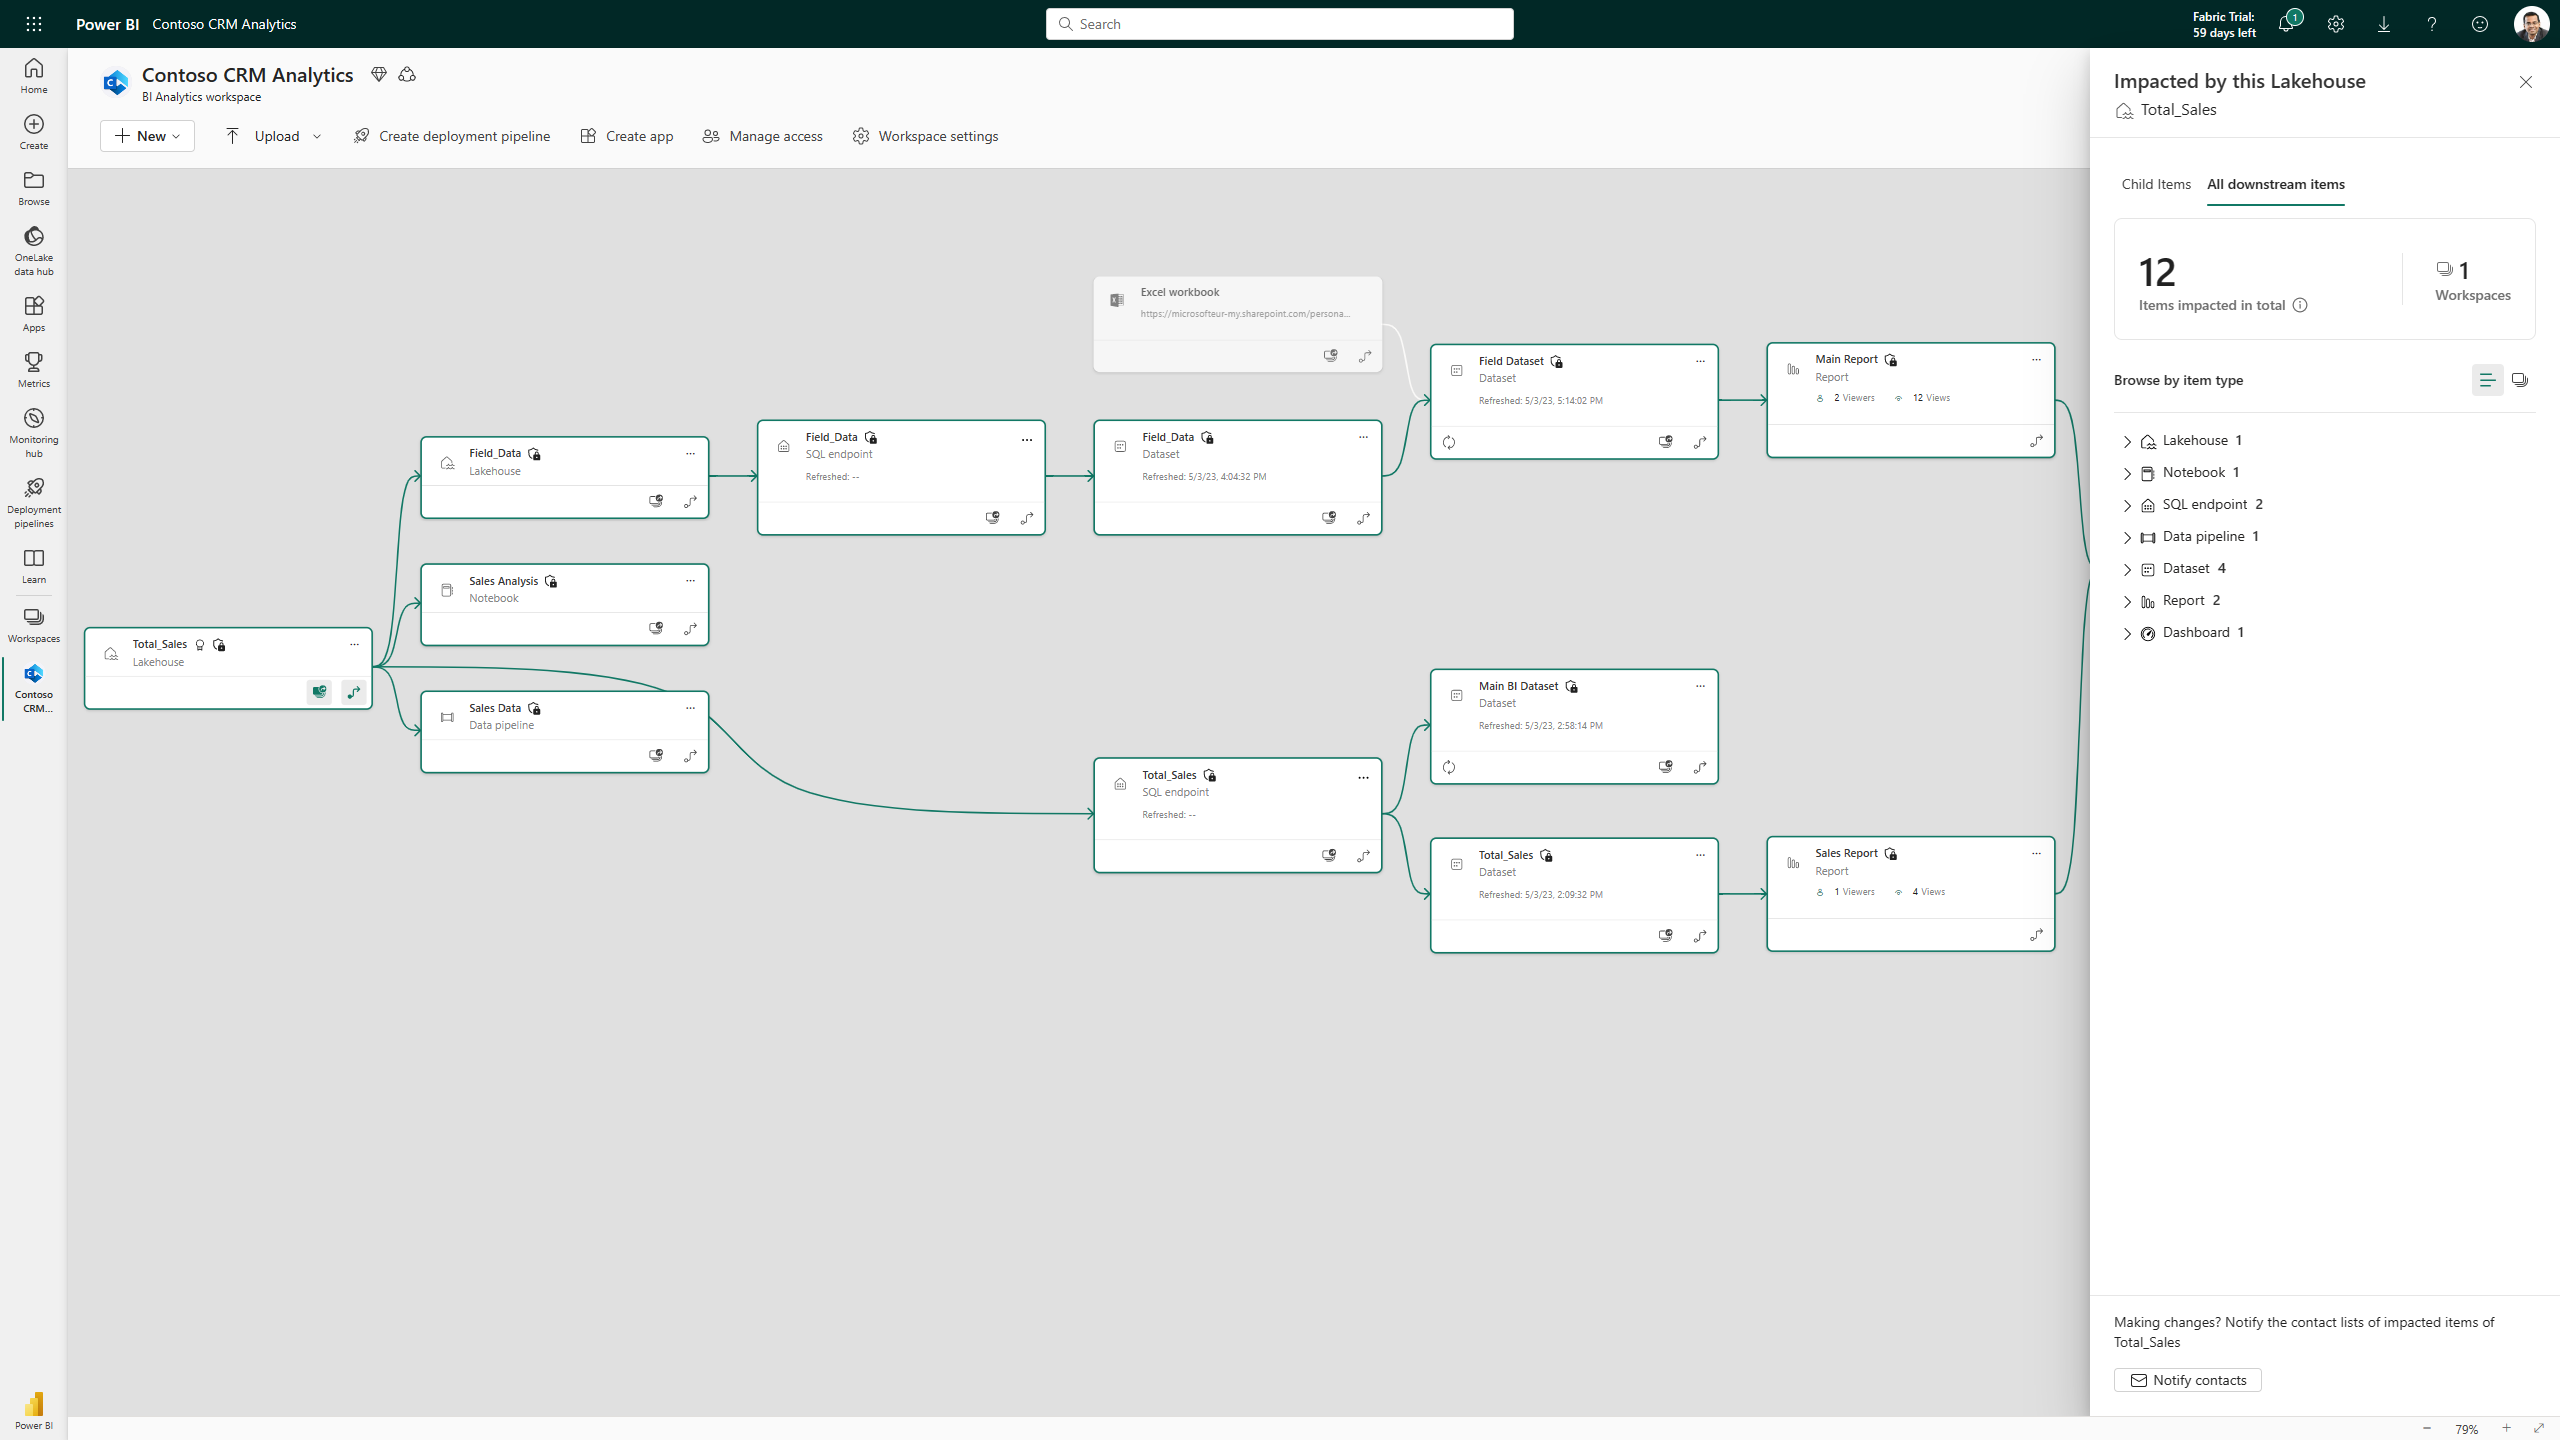The height and width of the screenshot is (1440, 2560).
Task: Click Manage access button
Action: [x=763, y=136]
